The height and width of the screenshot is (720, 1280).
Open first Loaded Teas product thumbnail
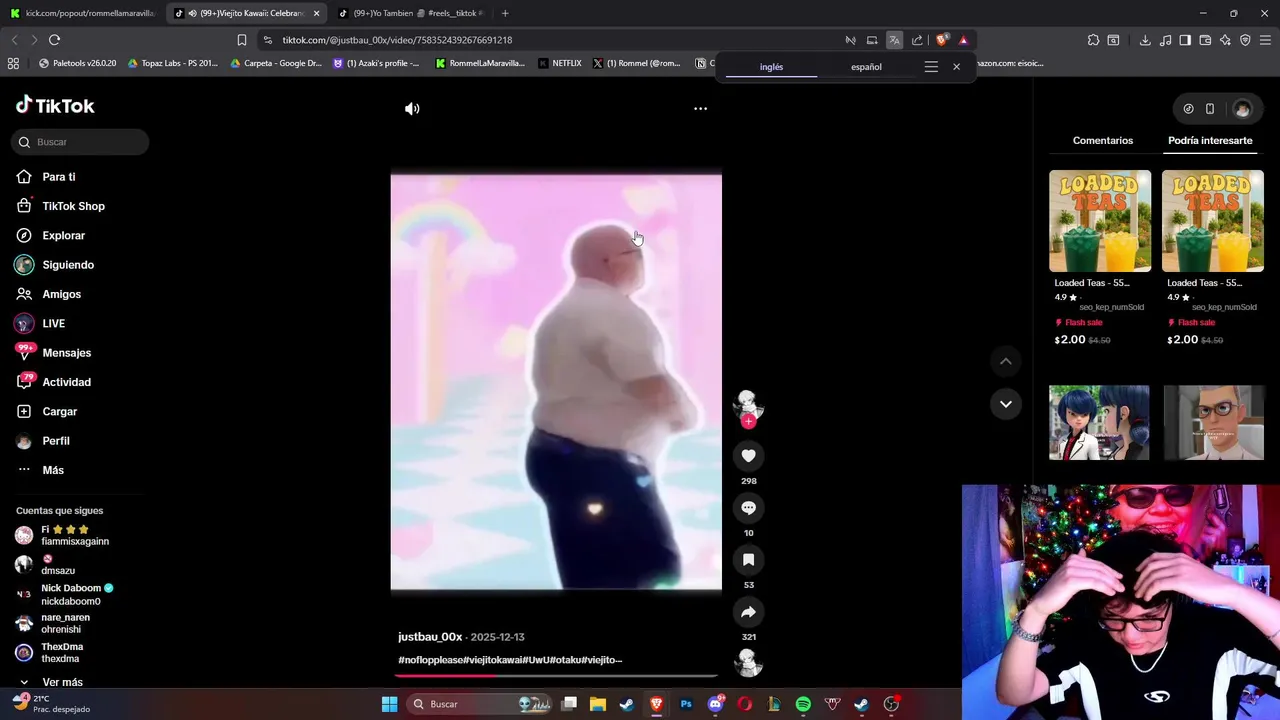coord(1100,221)
